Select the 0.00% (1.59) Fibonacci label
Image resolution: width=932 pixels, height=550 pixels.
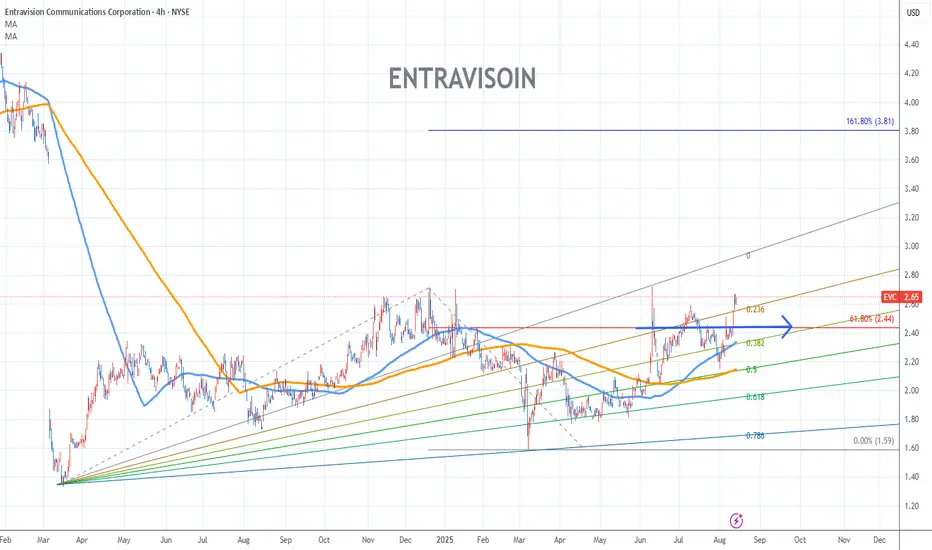[x=873, y=441]
